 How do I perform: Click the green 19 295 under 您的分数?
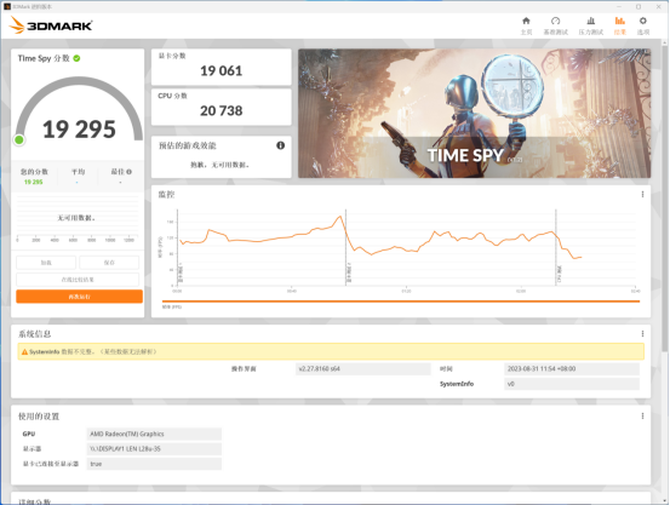coord(33,182)
